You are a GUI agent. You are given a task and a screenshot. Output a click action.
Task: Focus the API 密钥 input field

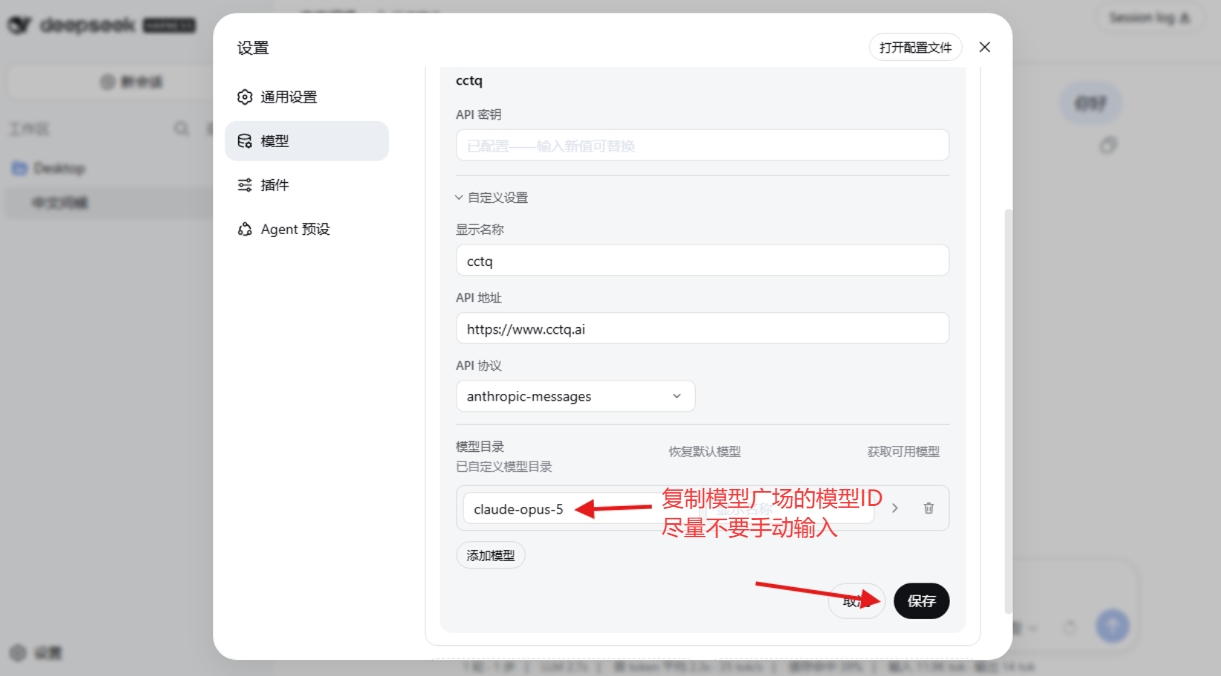point(702,145)
